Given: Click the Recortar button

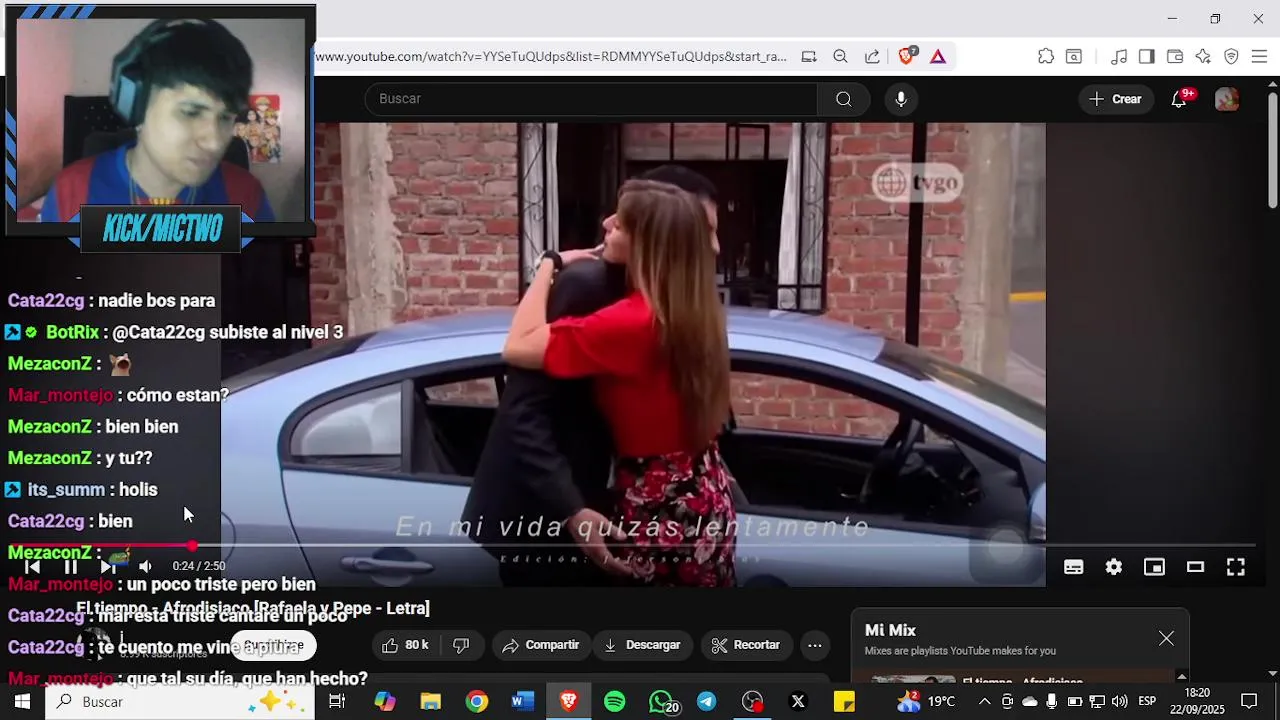Looking at the screenshot, I should coord(746,645).
